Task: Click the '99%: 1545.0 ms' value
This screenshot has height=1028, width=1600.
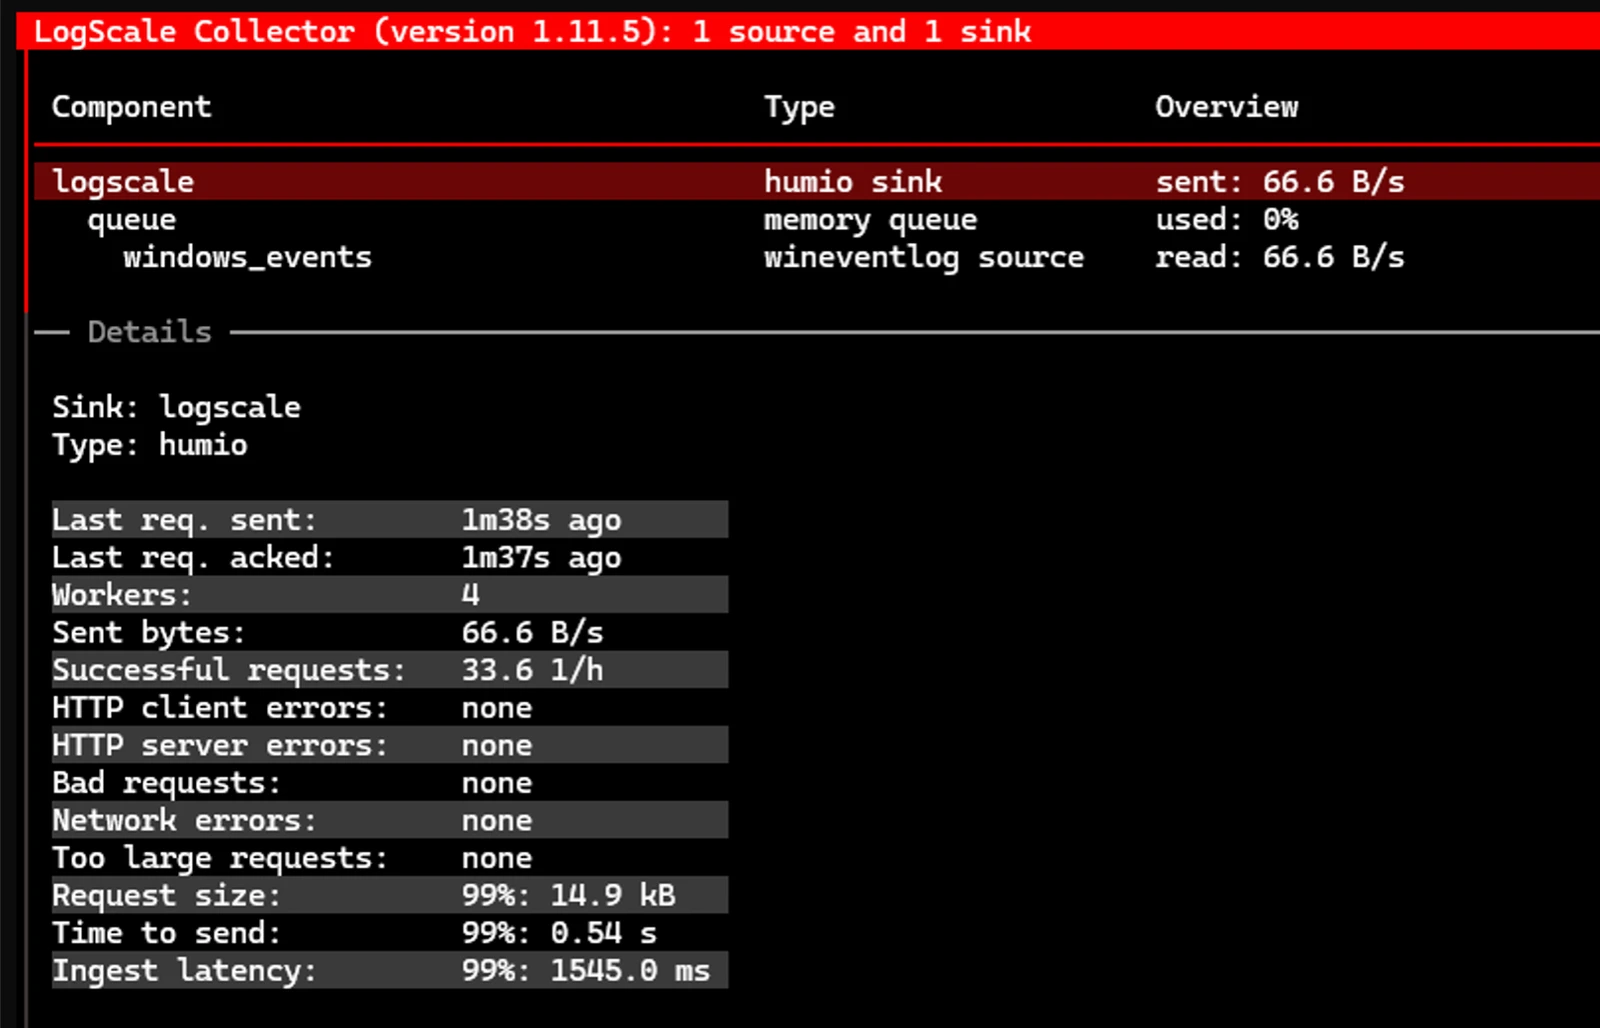Action: point(586,971)
